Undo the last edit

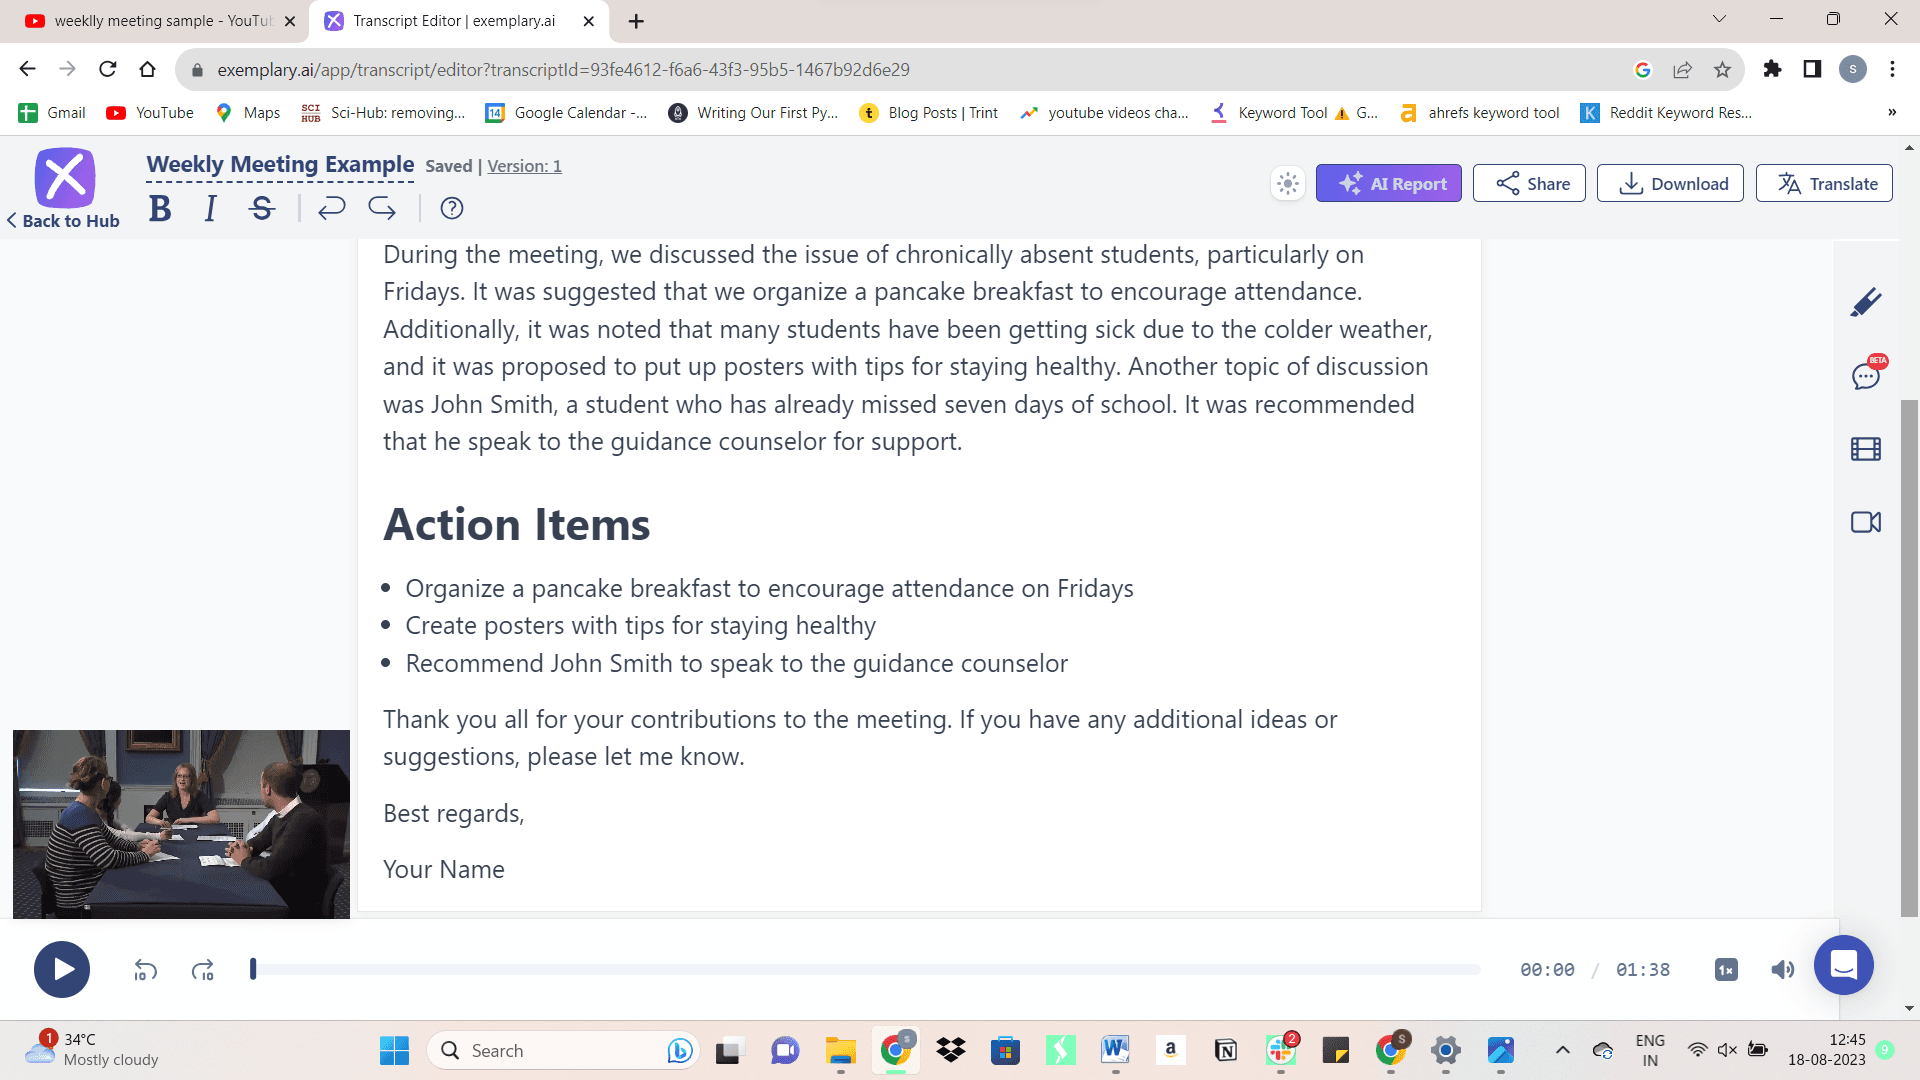(331, 208)
